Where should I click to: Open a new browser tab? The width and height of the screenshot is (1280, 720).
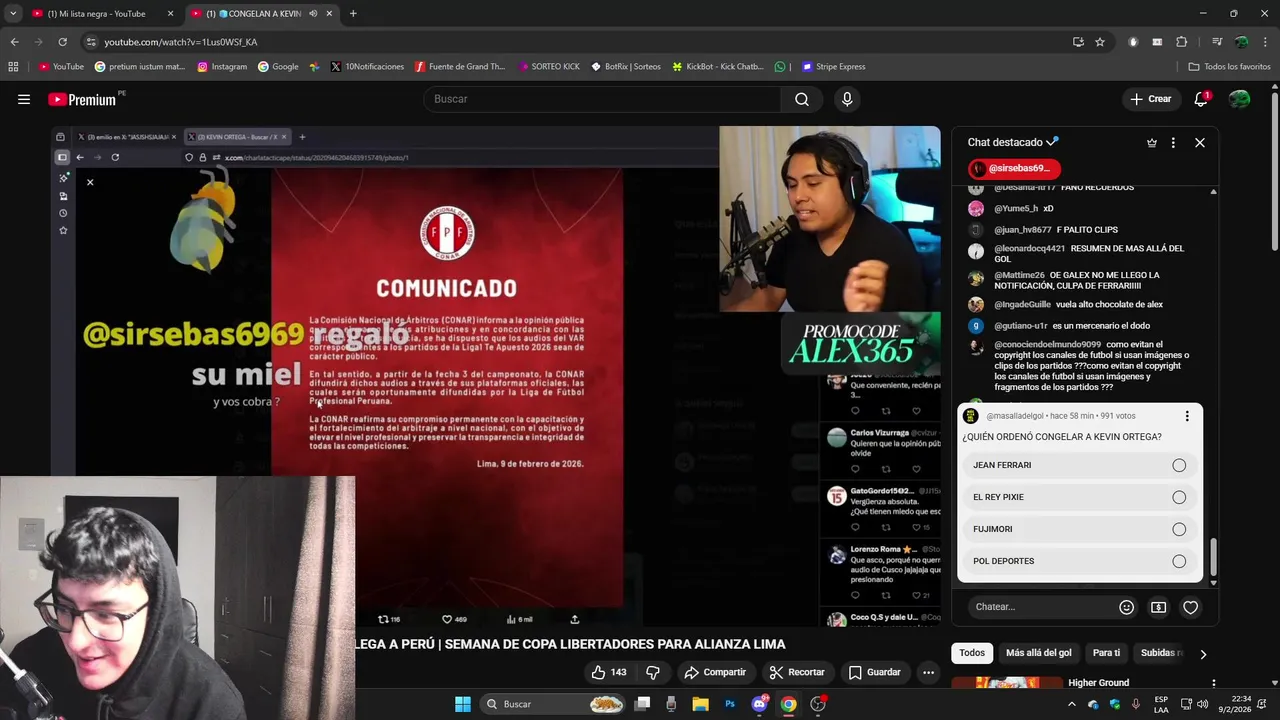(x=353, y=14)
